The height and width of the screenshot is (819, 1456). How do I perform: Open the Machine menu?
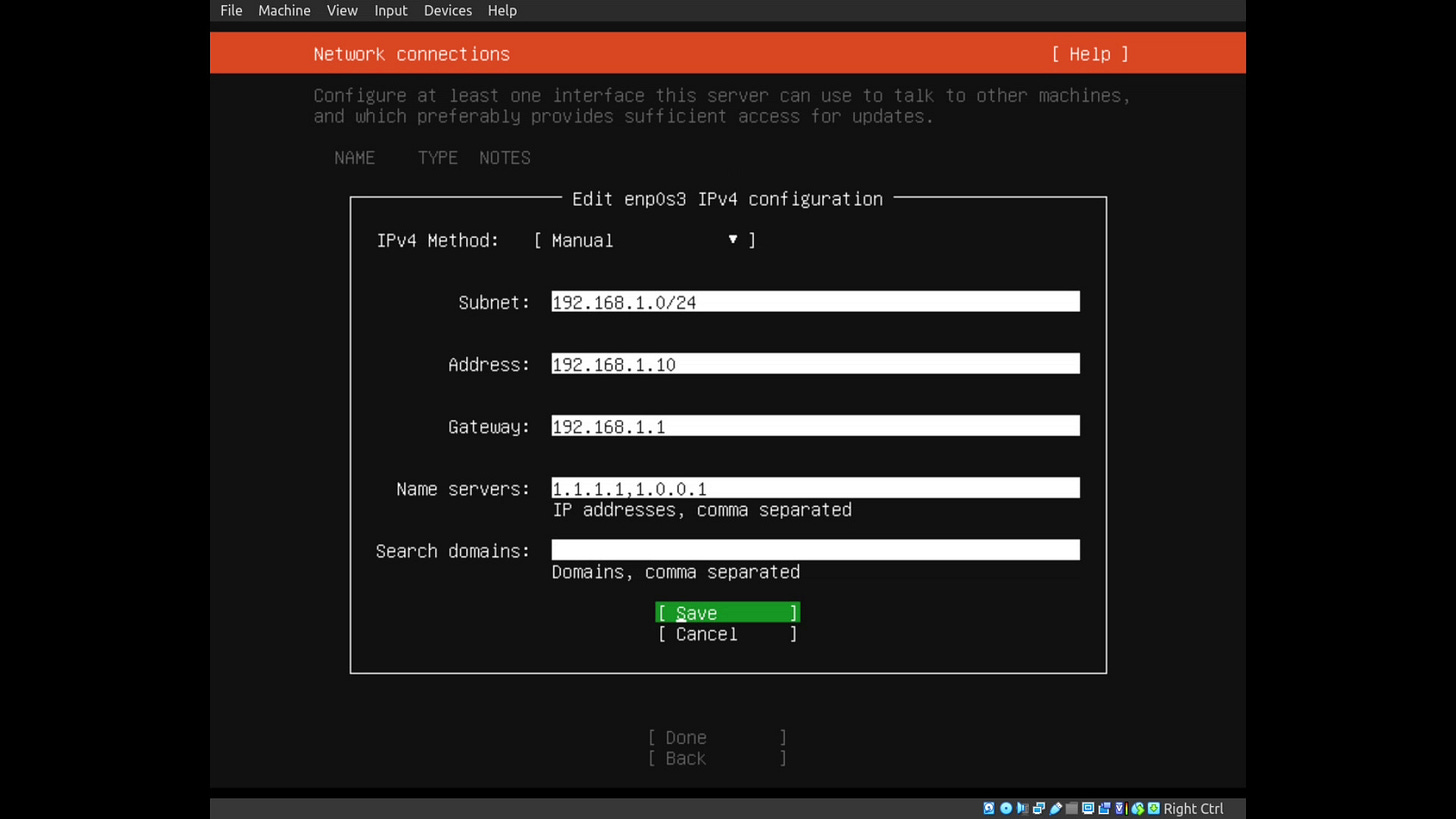pyautogui.click(x=284, y=10)
